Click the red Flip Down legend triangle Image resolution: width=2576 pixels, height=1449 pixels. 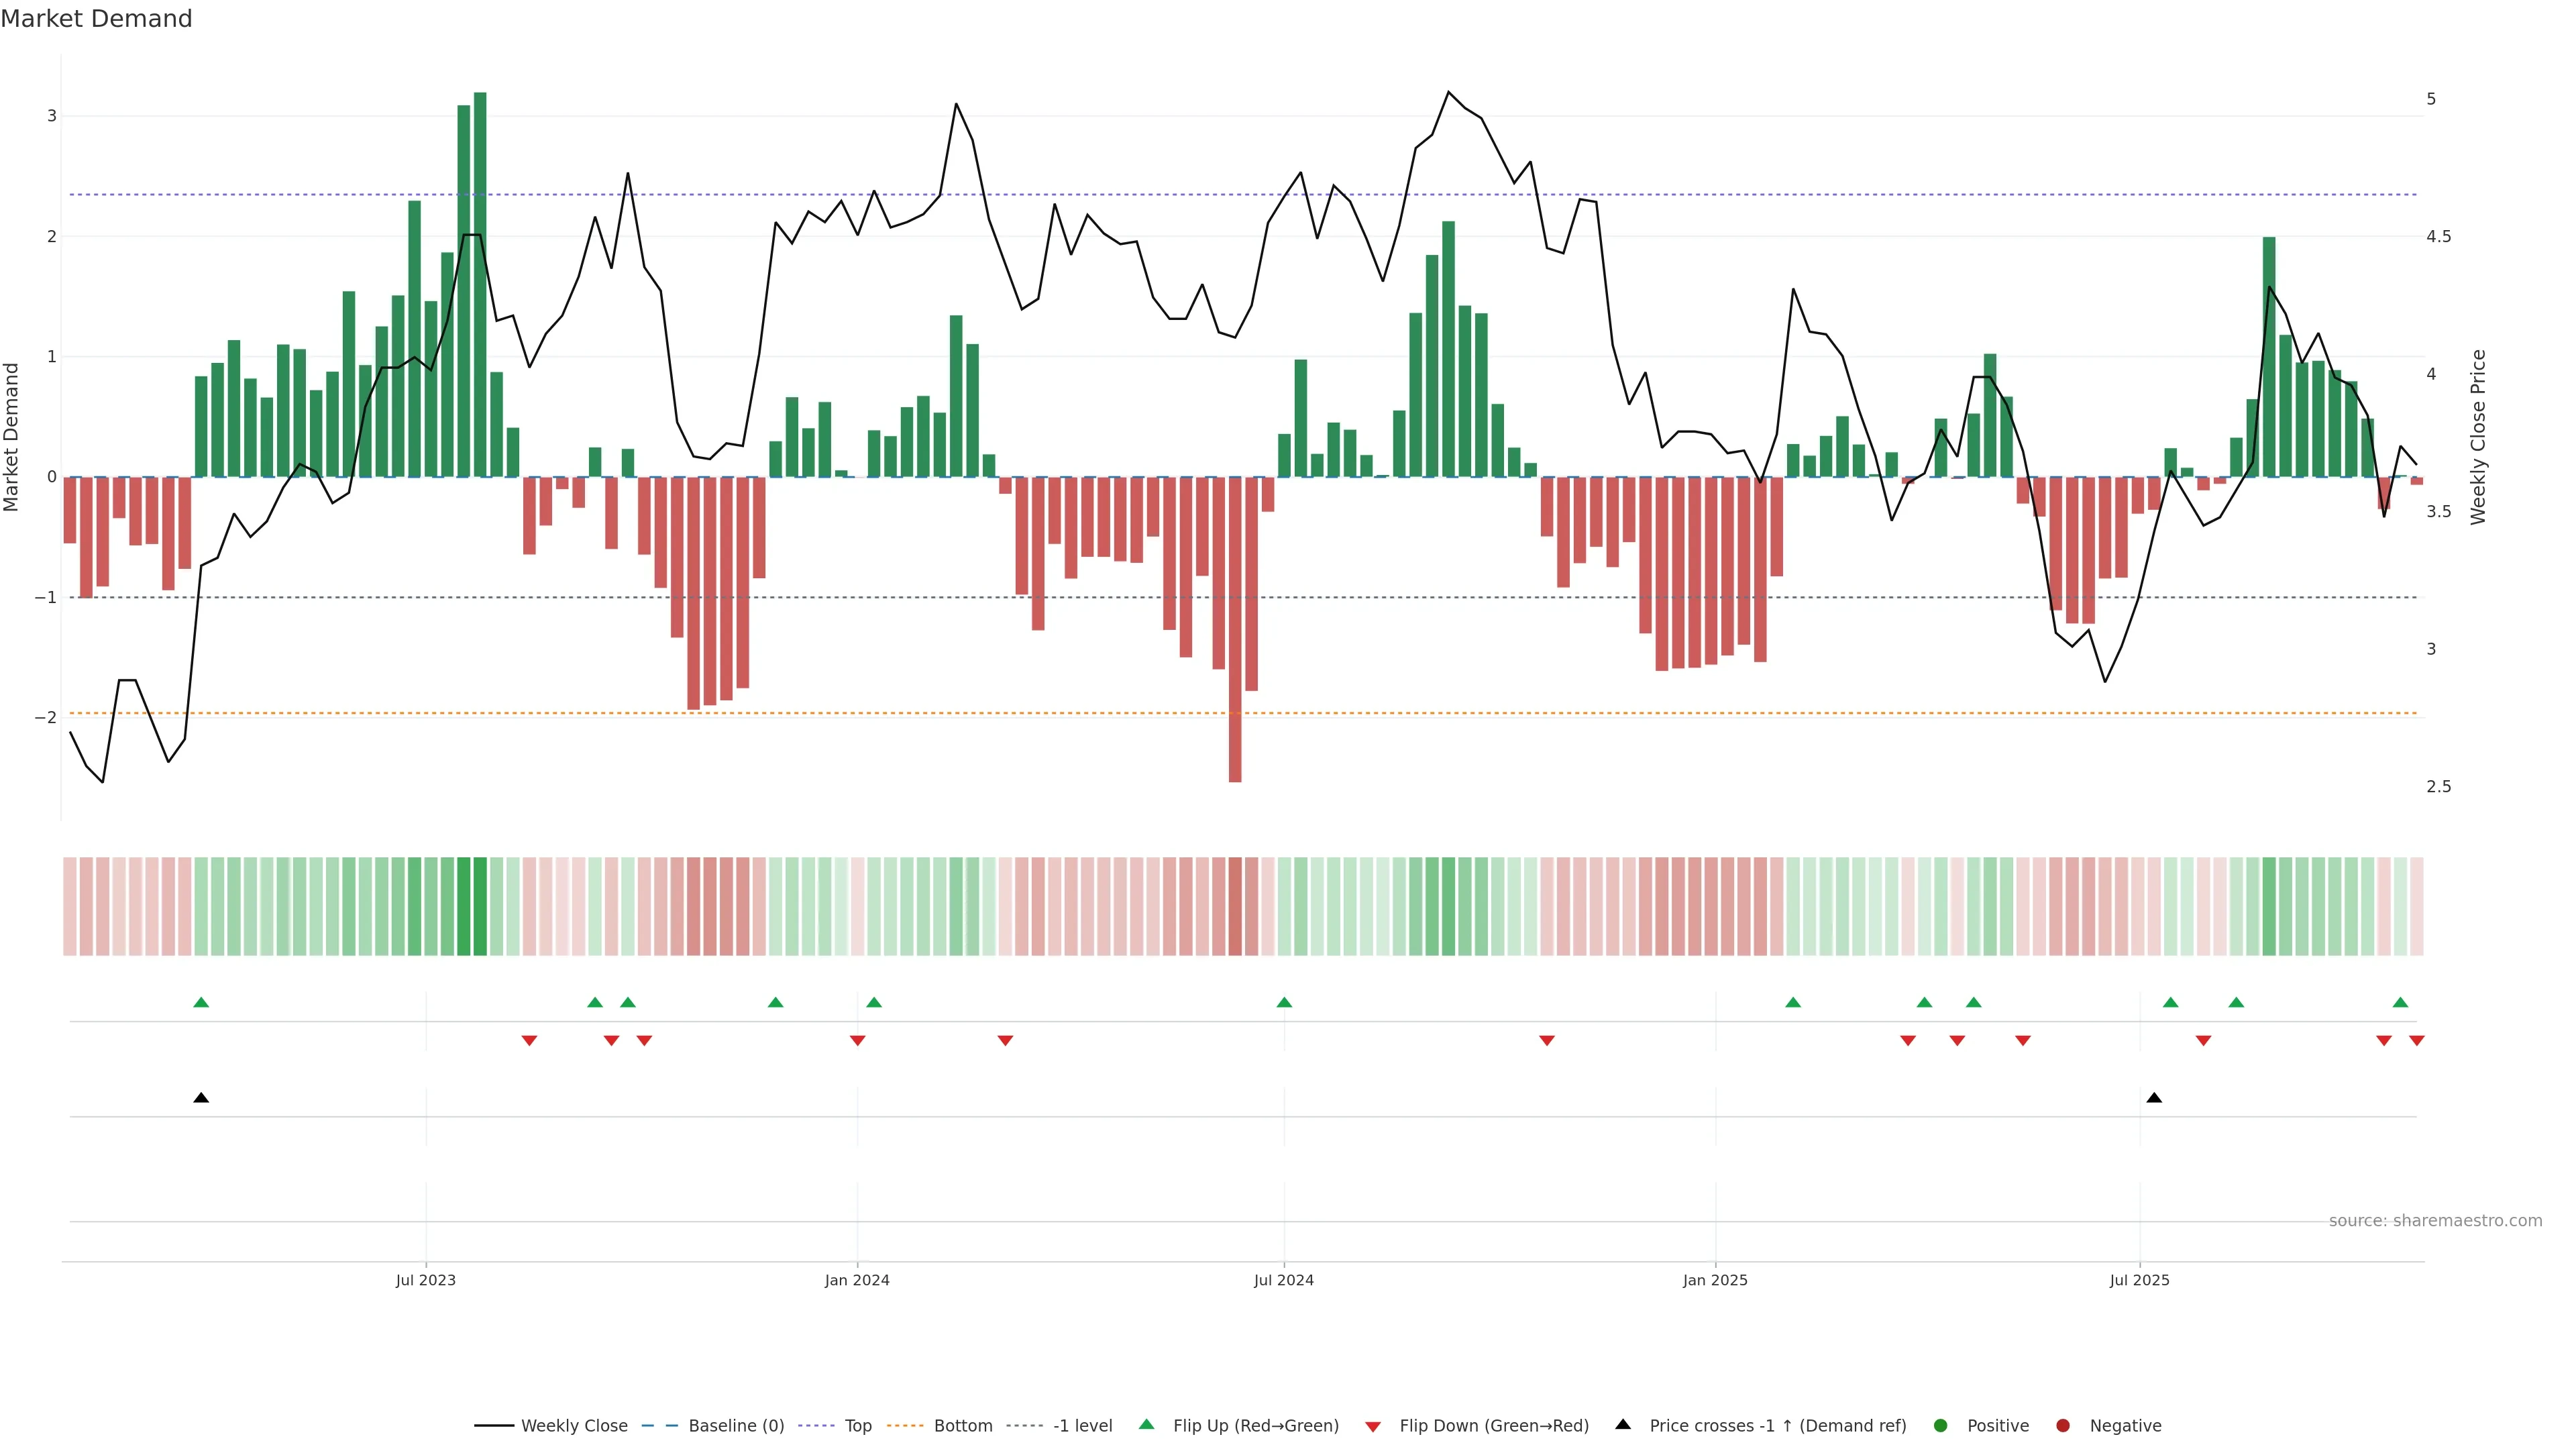[1373, 1426]
